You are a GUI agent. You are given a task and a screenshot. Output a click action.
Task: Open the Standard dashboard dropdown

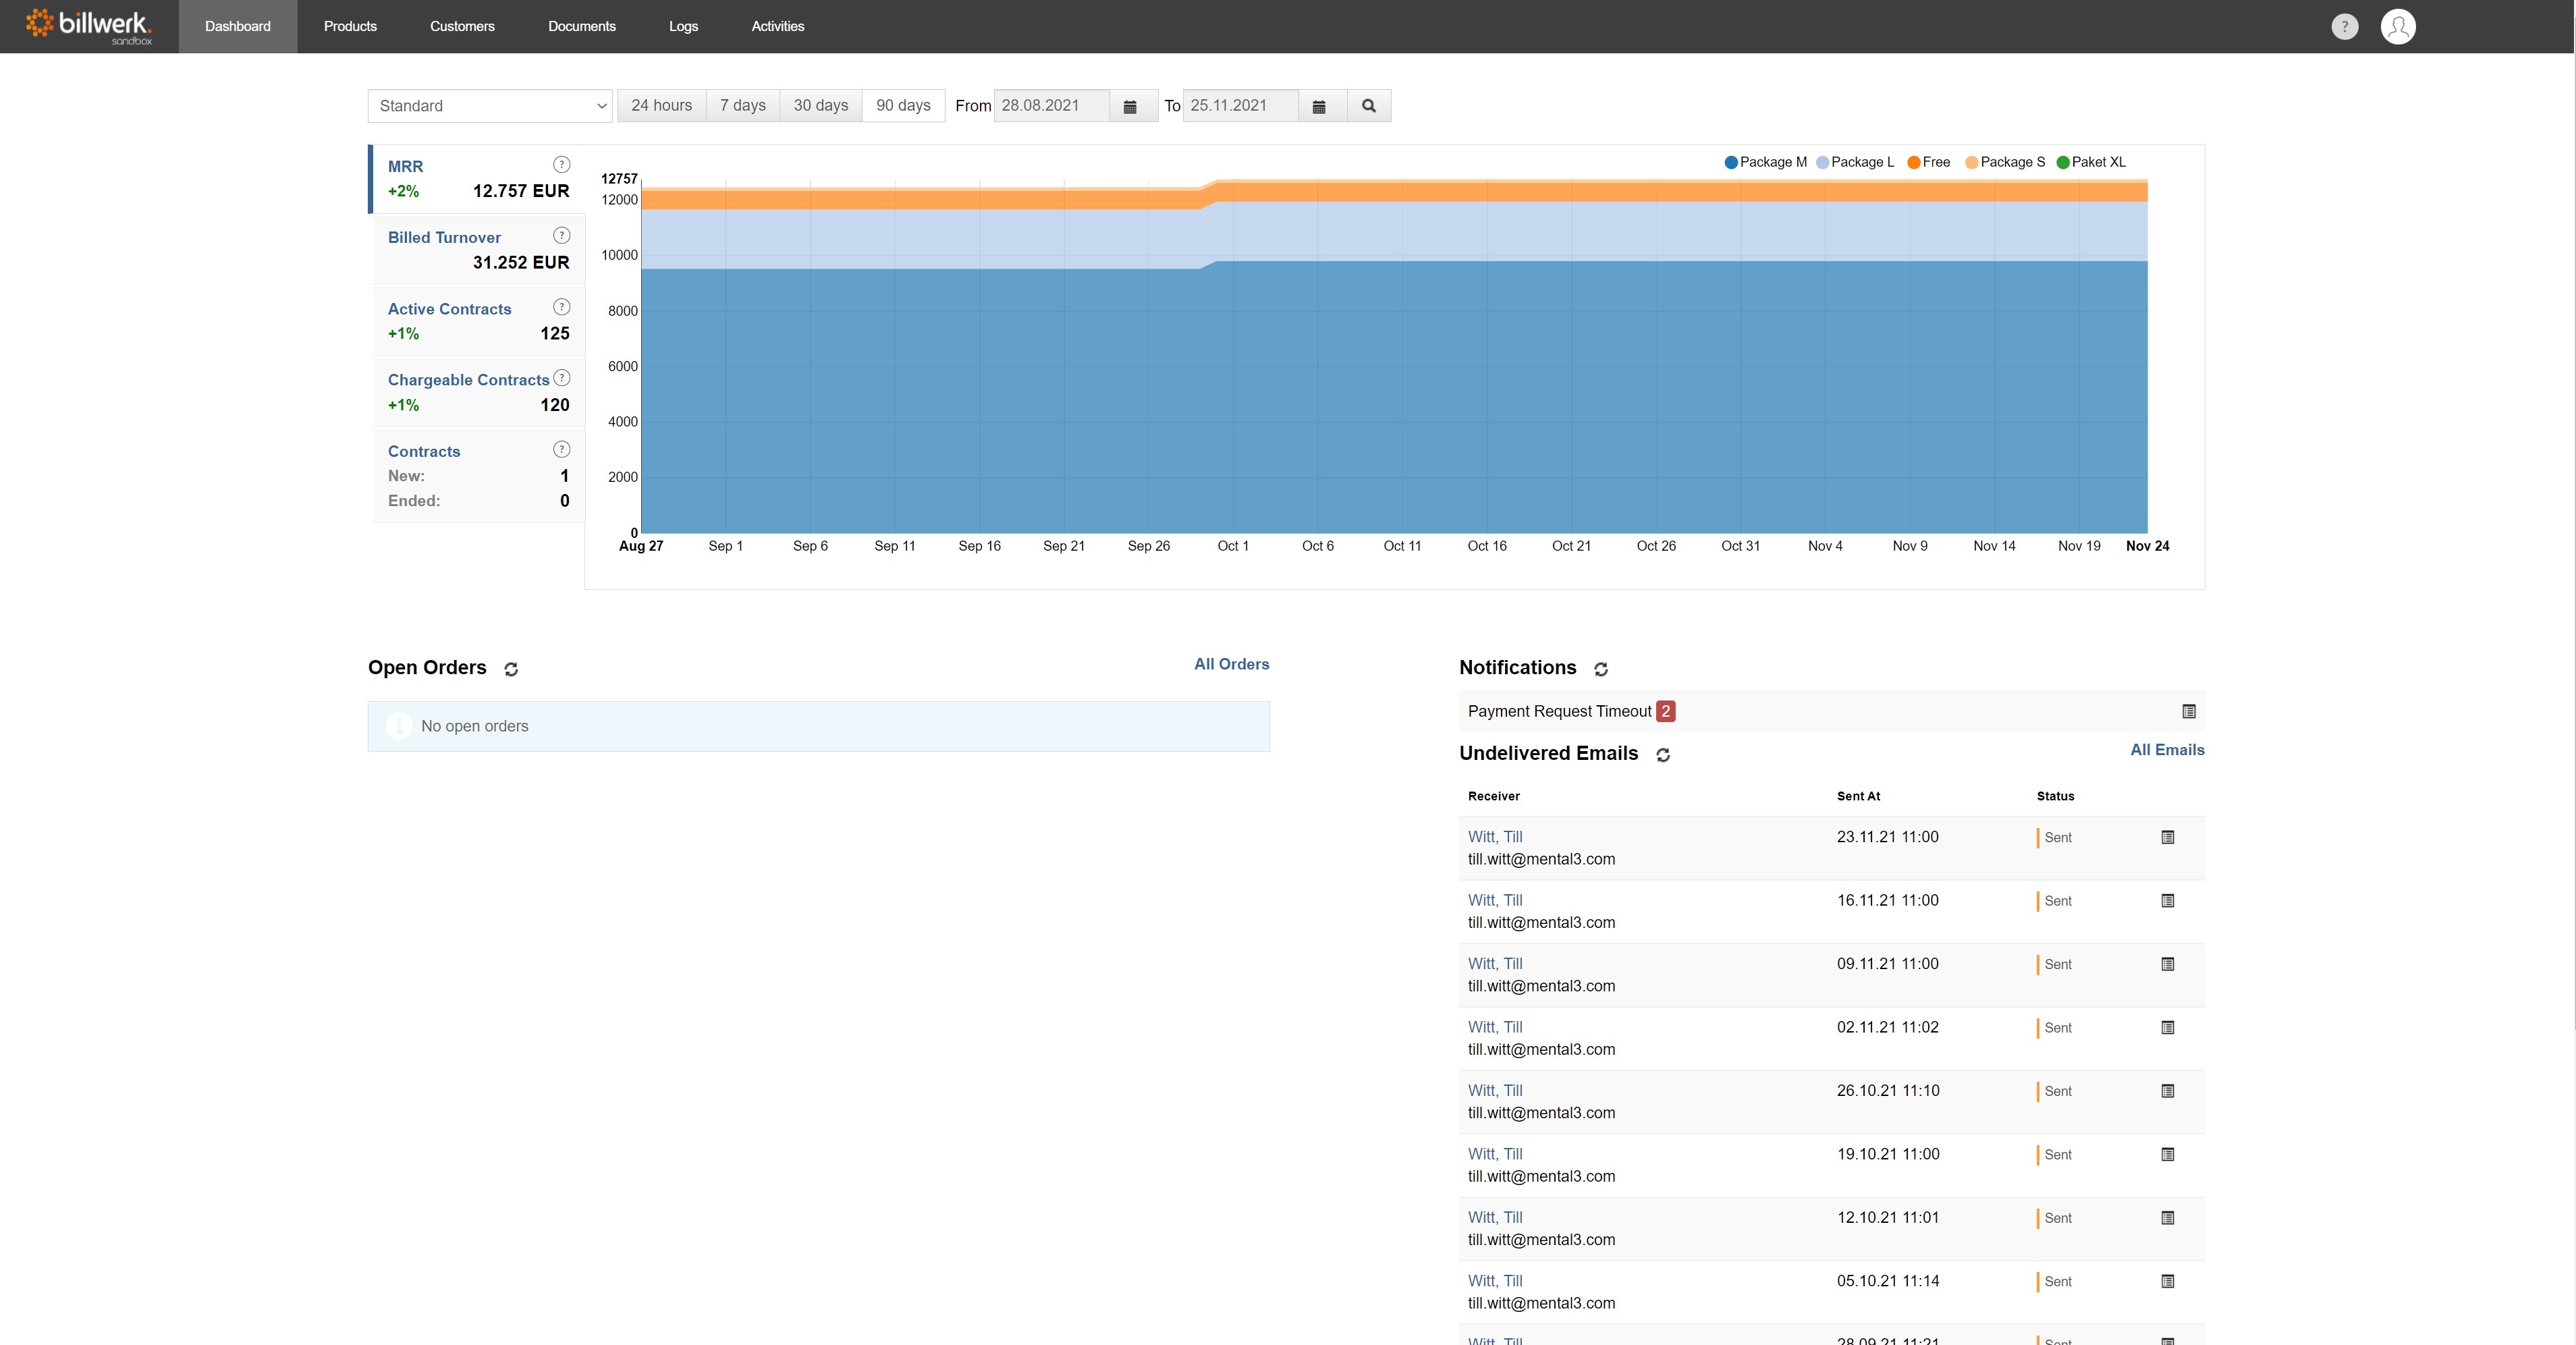(490, 106)
